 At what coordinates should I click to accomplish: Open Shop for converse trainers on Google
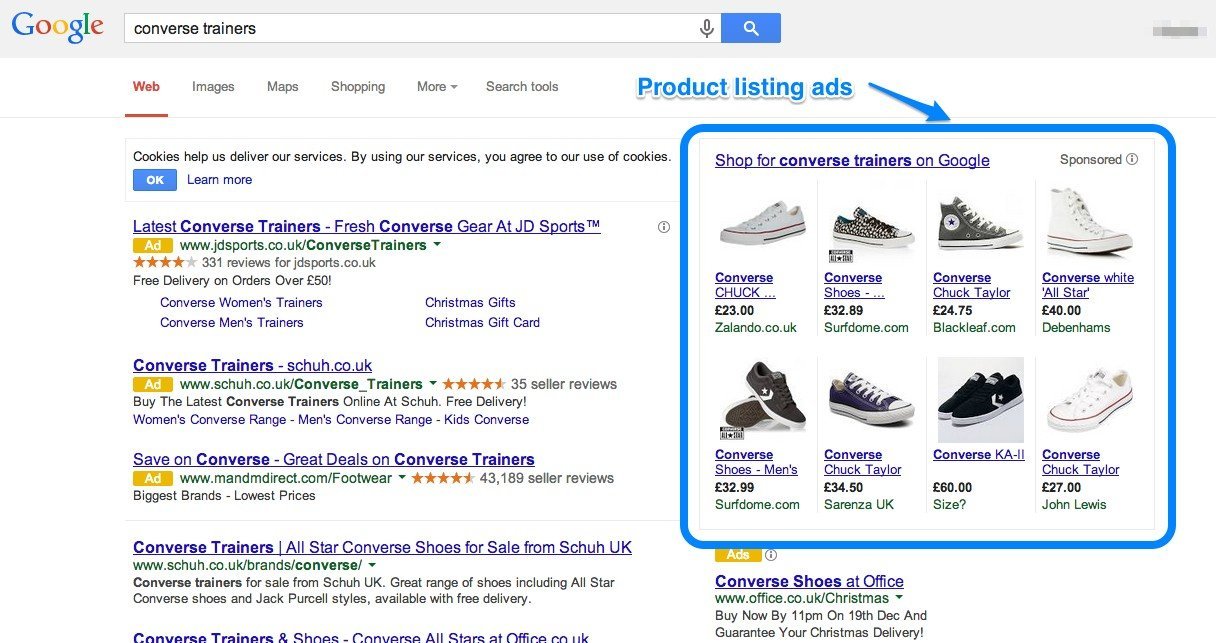852,160
